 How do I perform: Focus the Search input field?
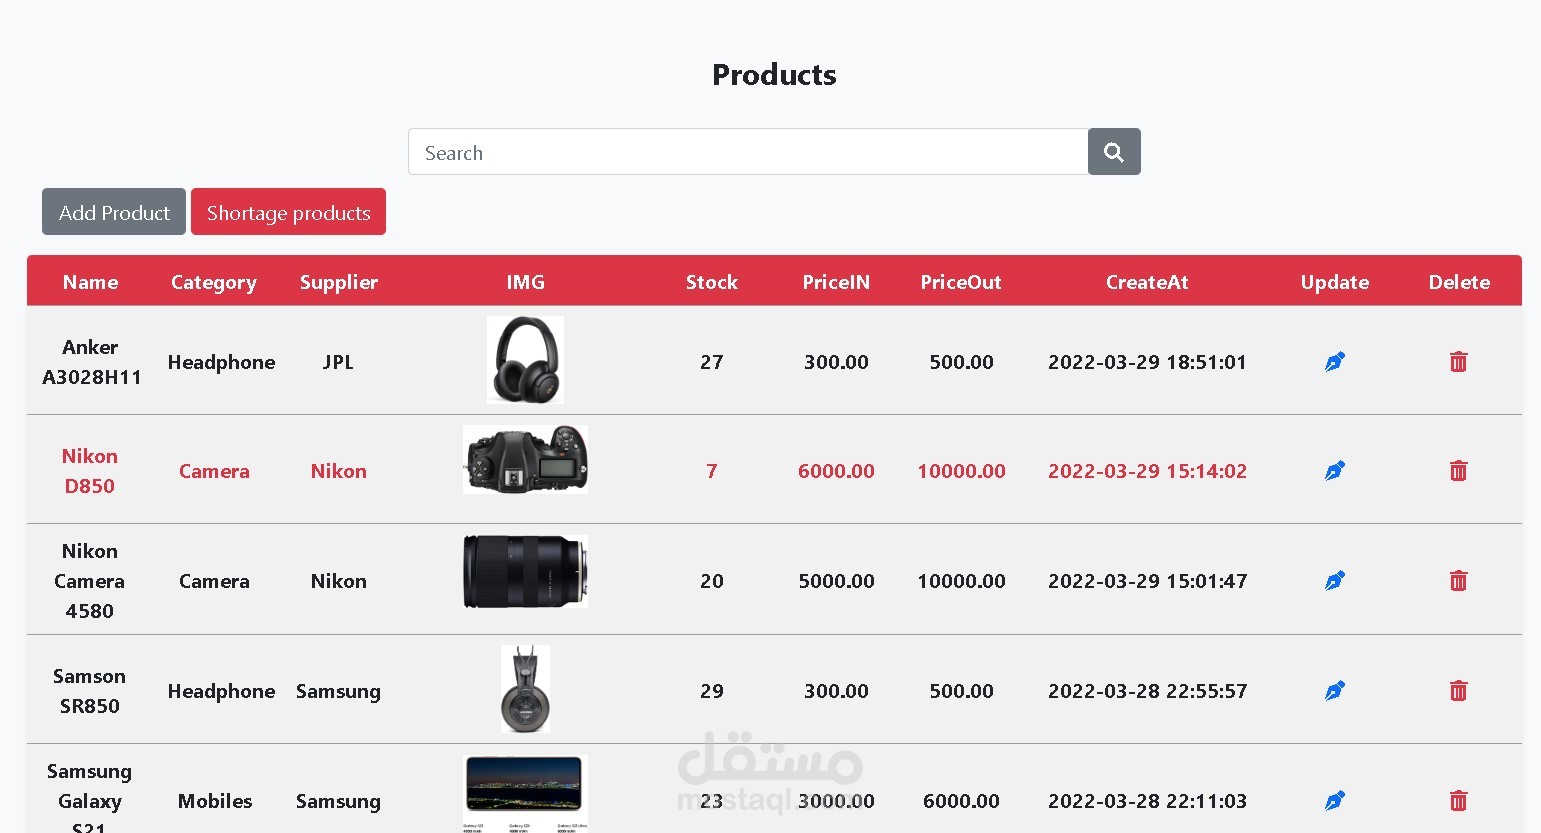click(748, 152)
